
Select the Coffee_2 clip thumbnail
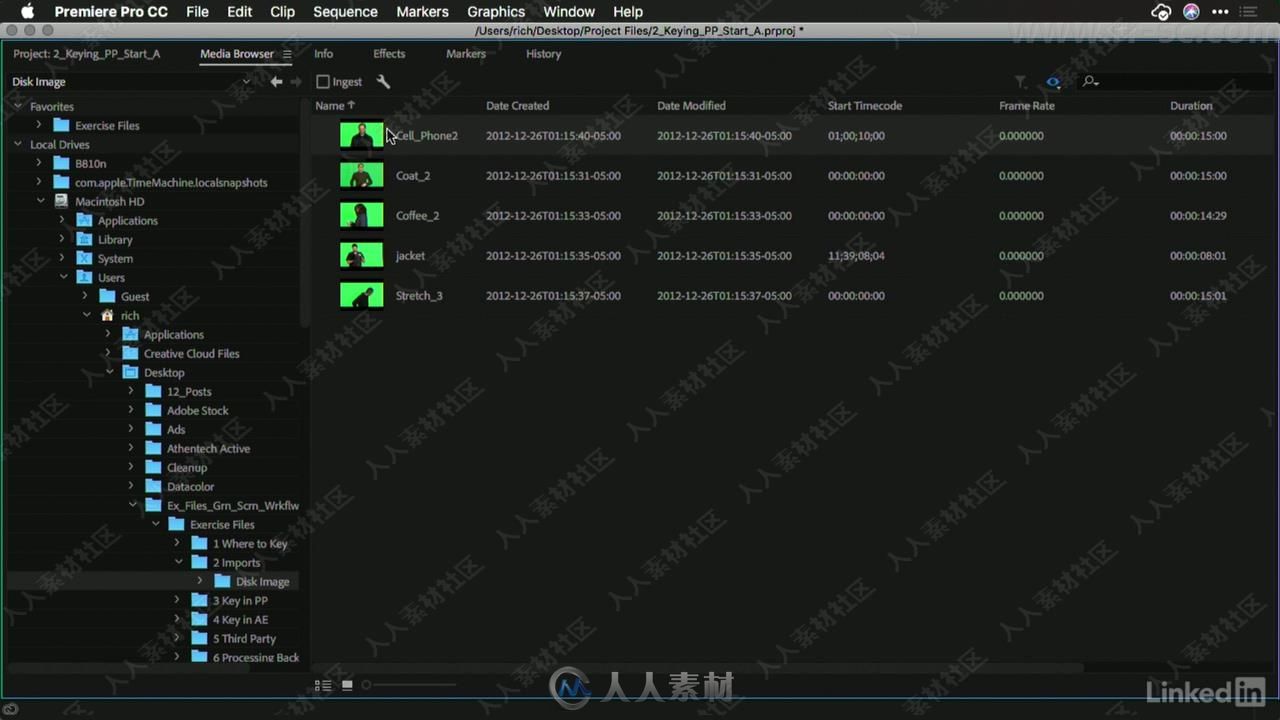(361, 215)
